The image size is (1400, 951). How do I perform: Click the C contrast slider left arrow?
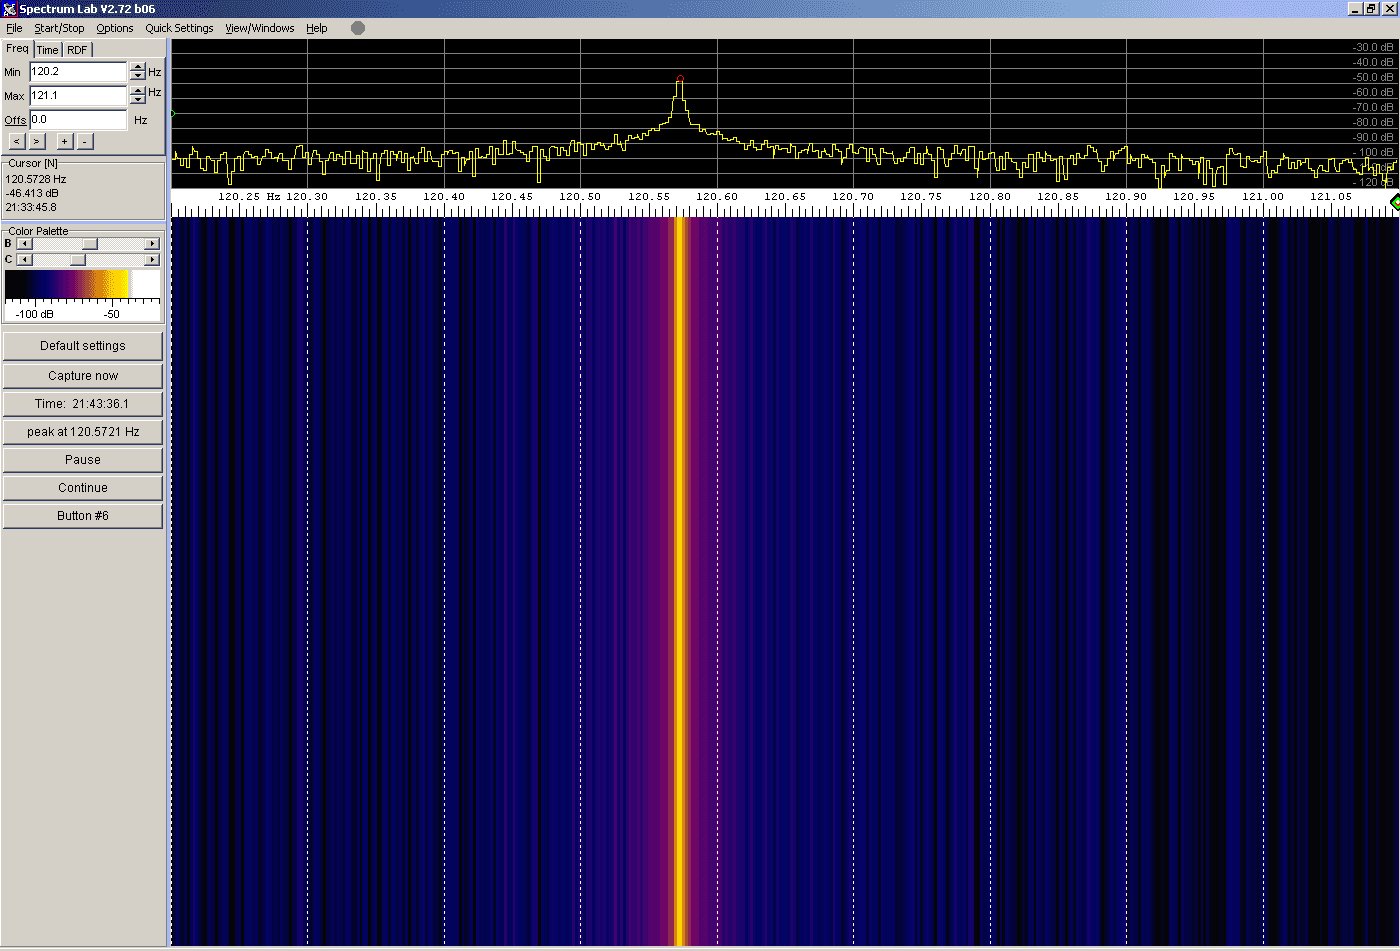coord(25,259)
